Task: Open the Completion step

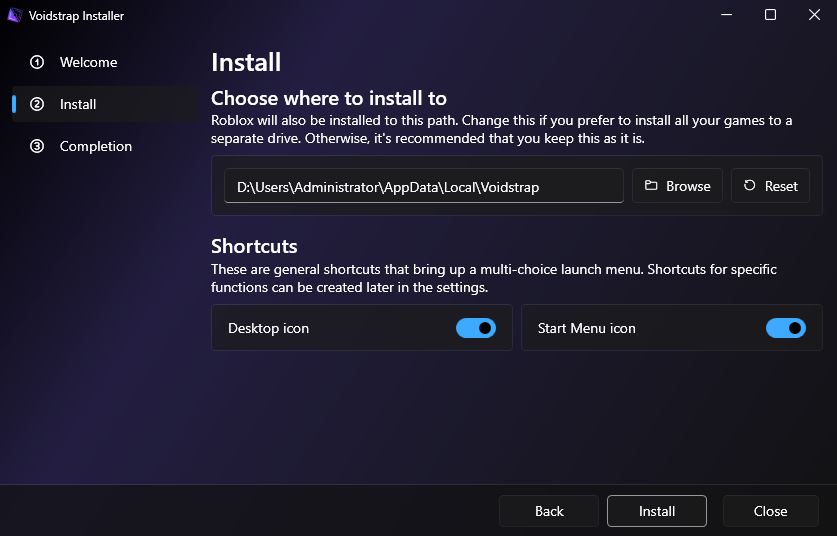Action: [x=105, y=146]
